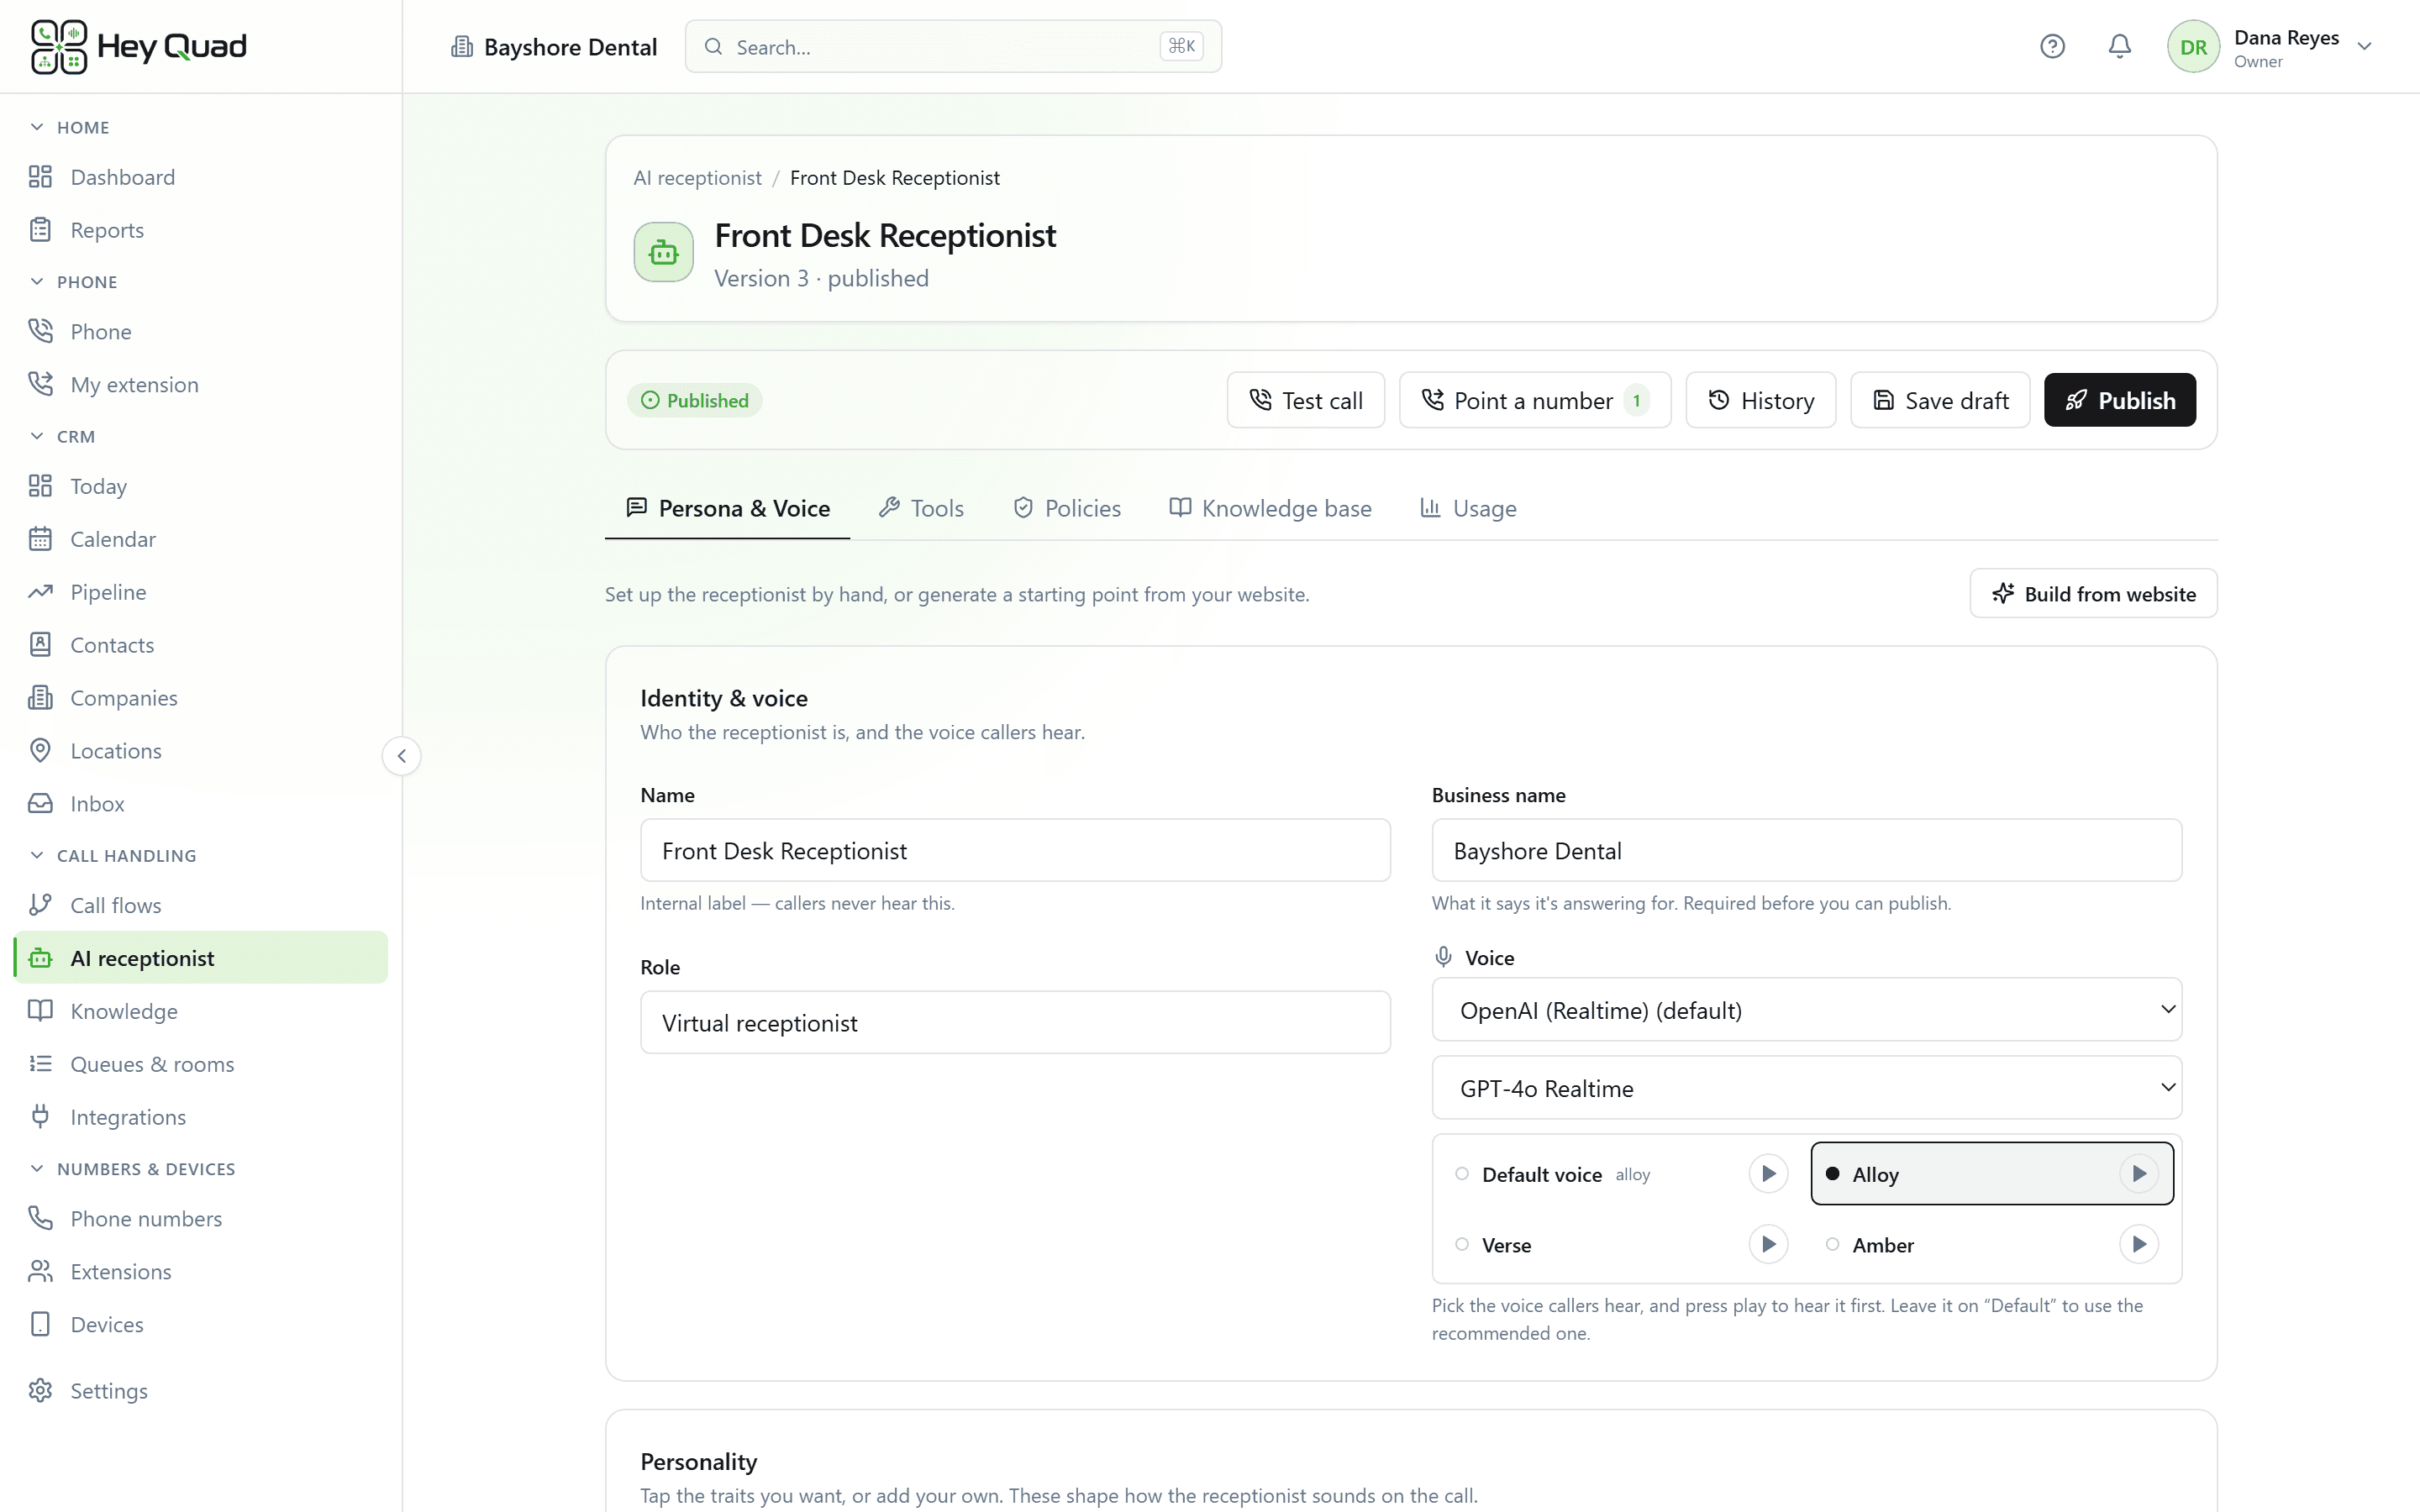Open the help question mark icon

tap(2052, 46)
